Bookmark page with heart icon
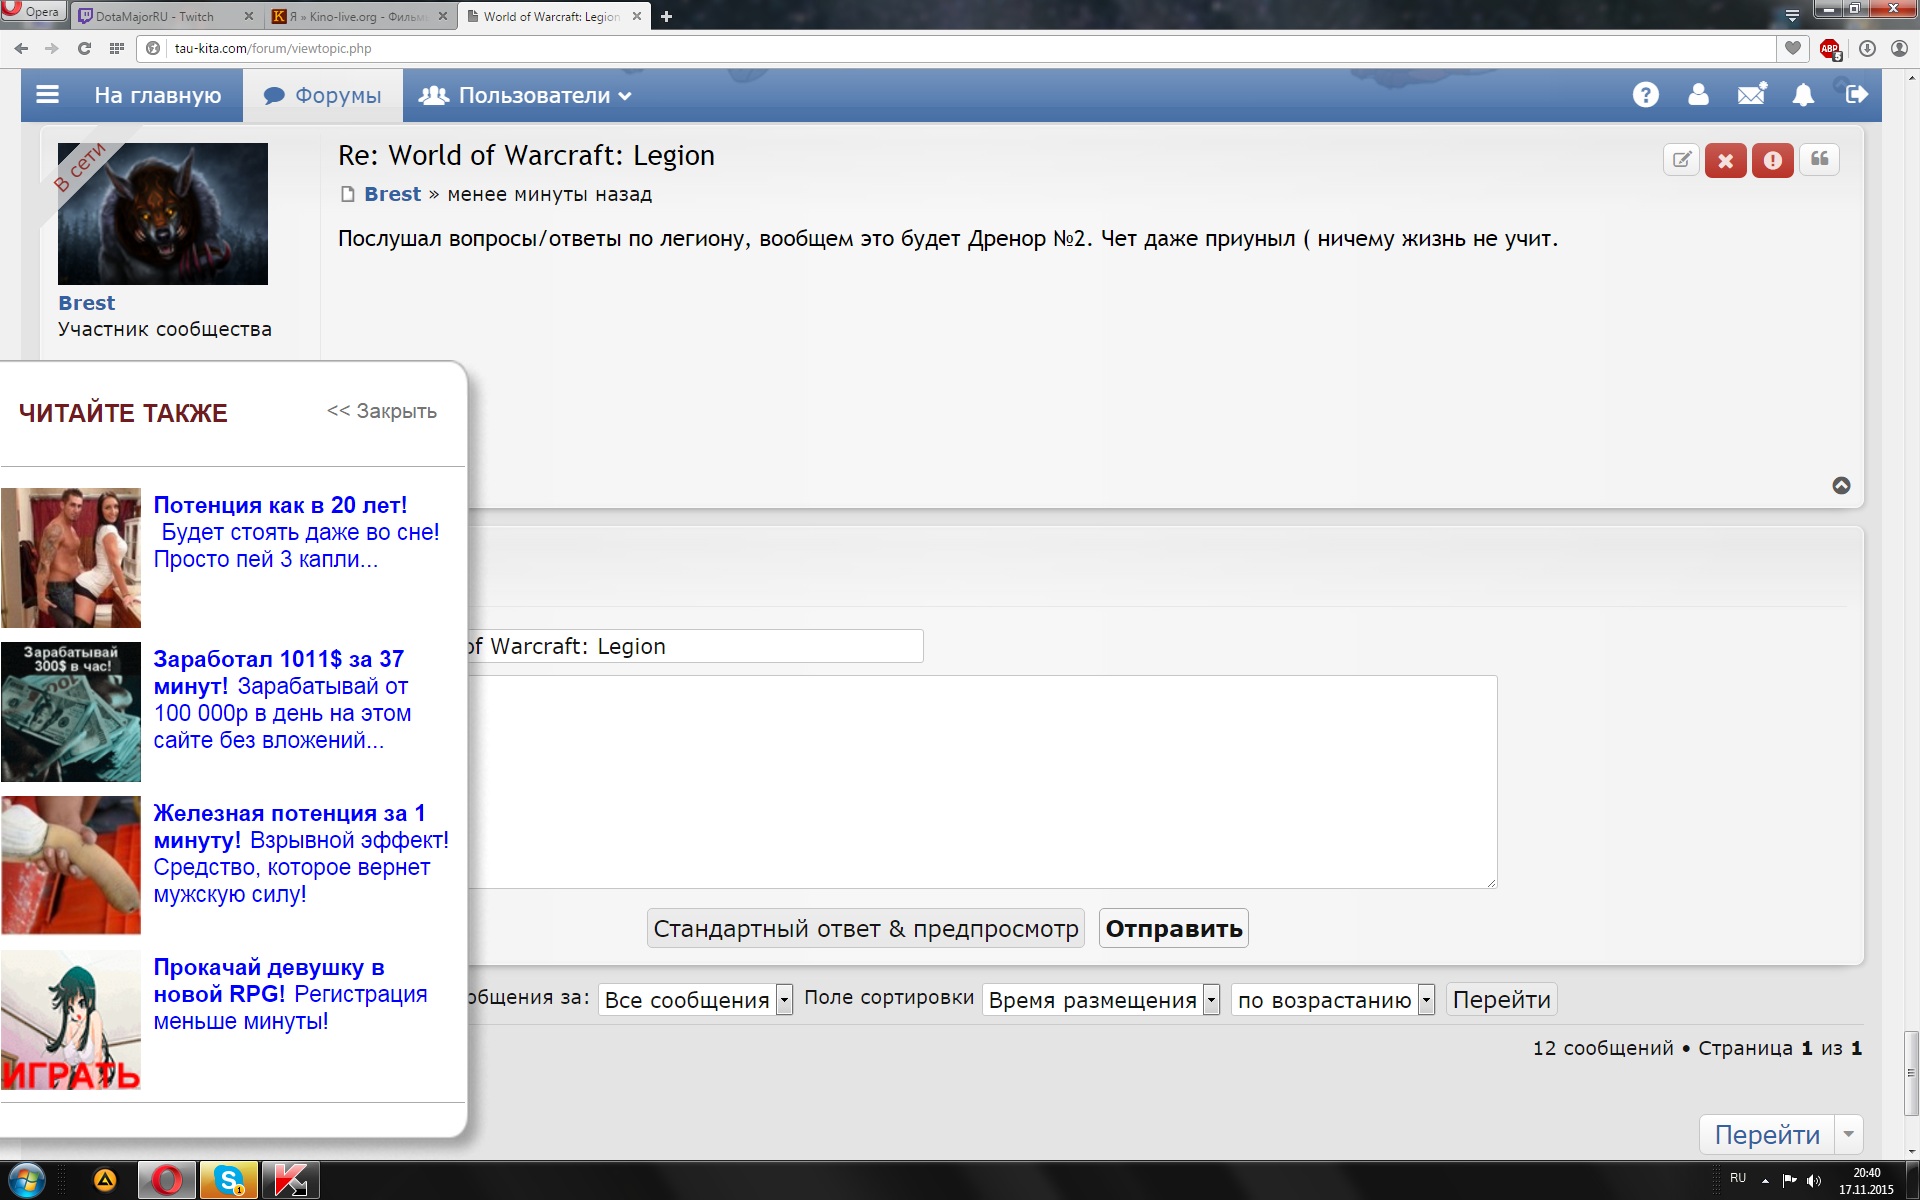Viewport: 1920px width, 1200px height. pyautogui.click(x=1792, y=48)
